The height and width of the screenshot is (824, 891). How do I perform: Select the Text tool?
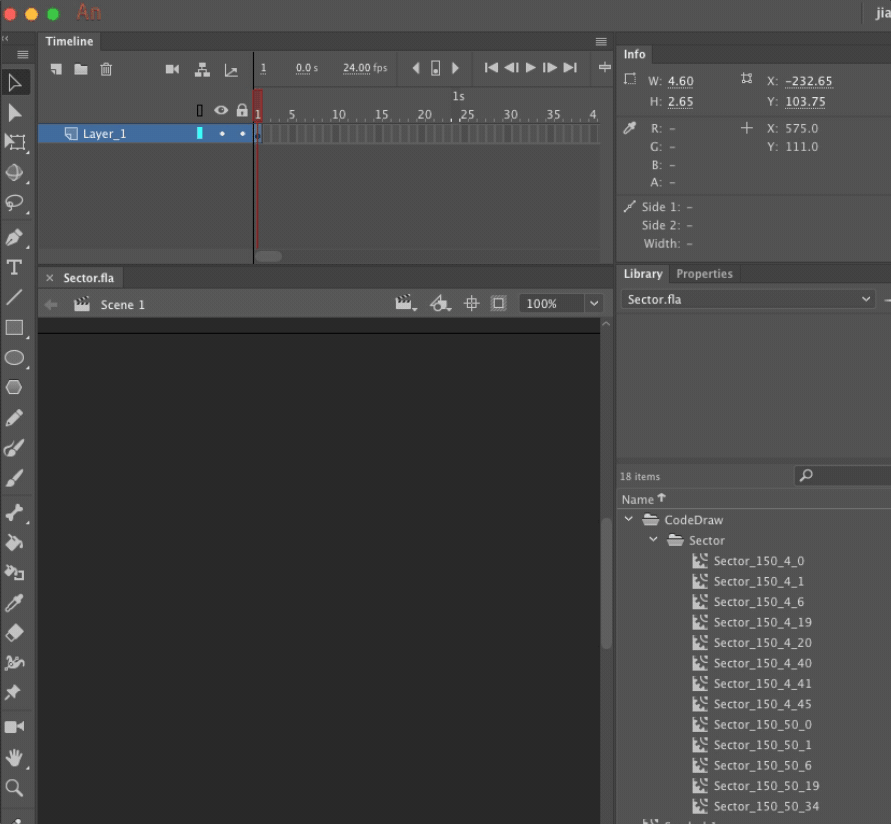point(15,267)
